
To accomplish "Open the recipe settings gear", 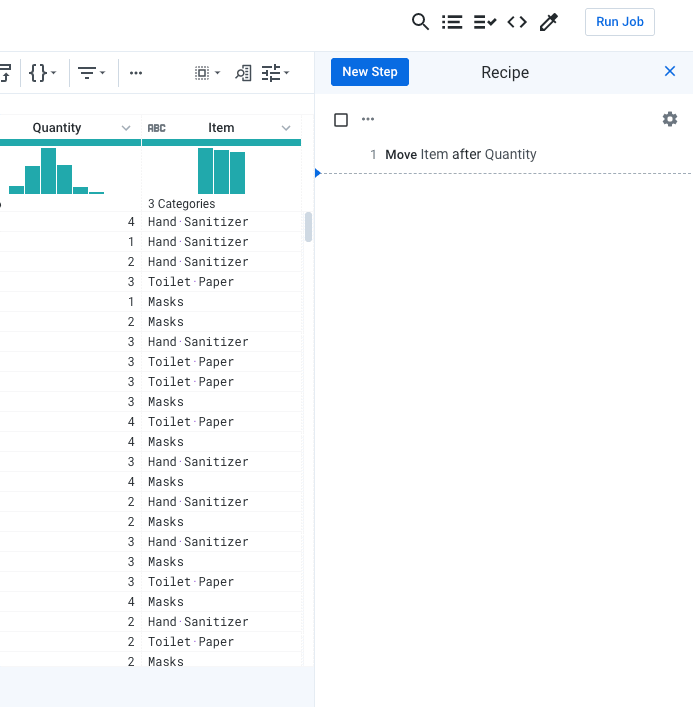I will point(670,119).
